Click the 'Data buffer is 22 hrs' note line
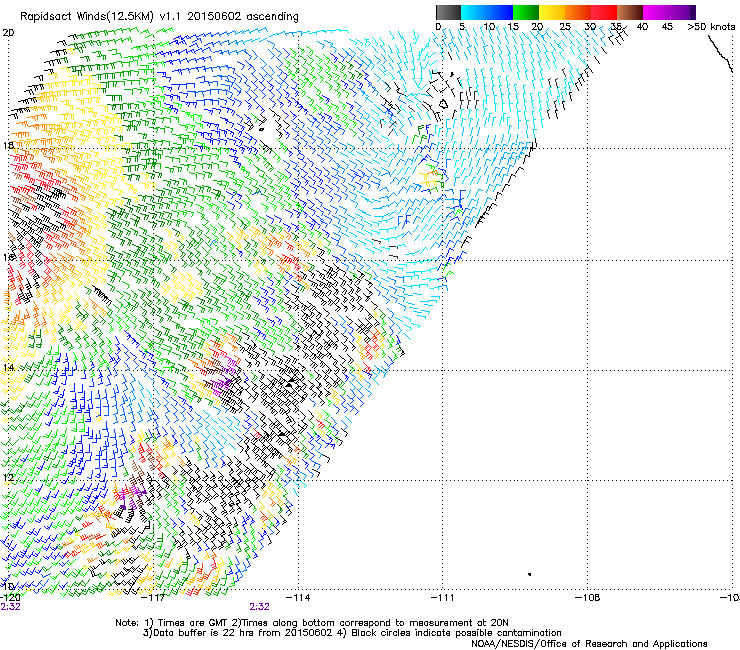 352,633
